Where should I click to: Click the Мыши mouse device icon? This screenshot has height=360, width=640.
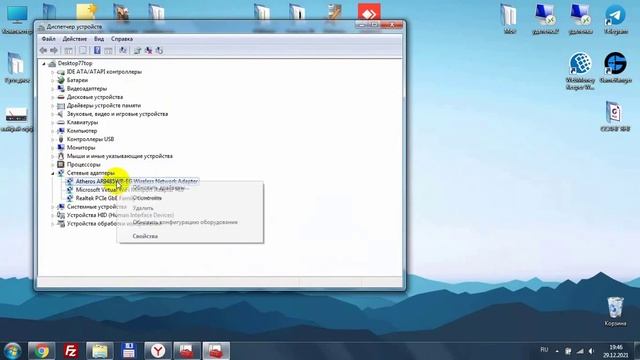tap(61, 156)
